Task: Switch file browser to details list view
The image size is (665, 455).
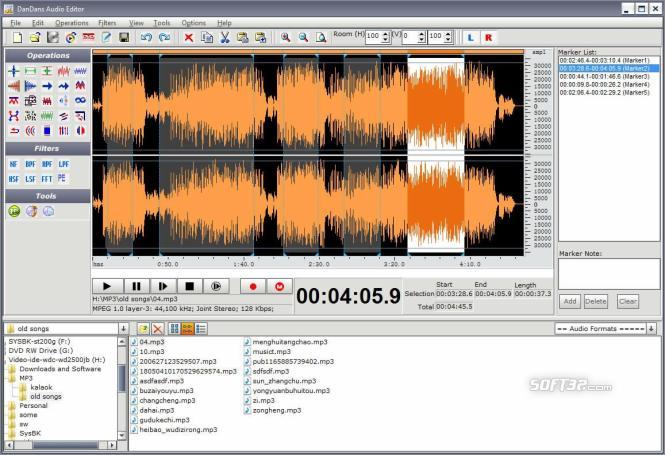Action: coord(201,329)
